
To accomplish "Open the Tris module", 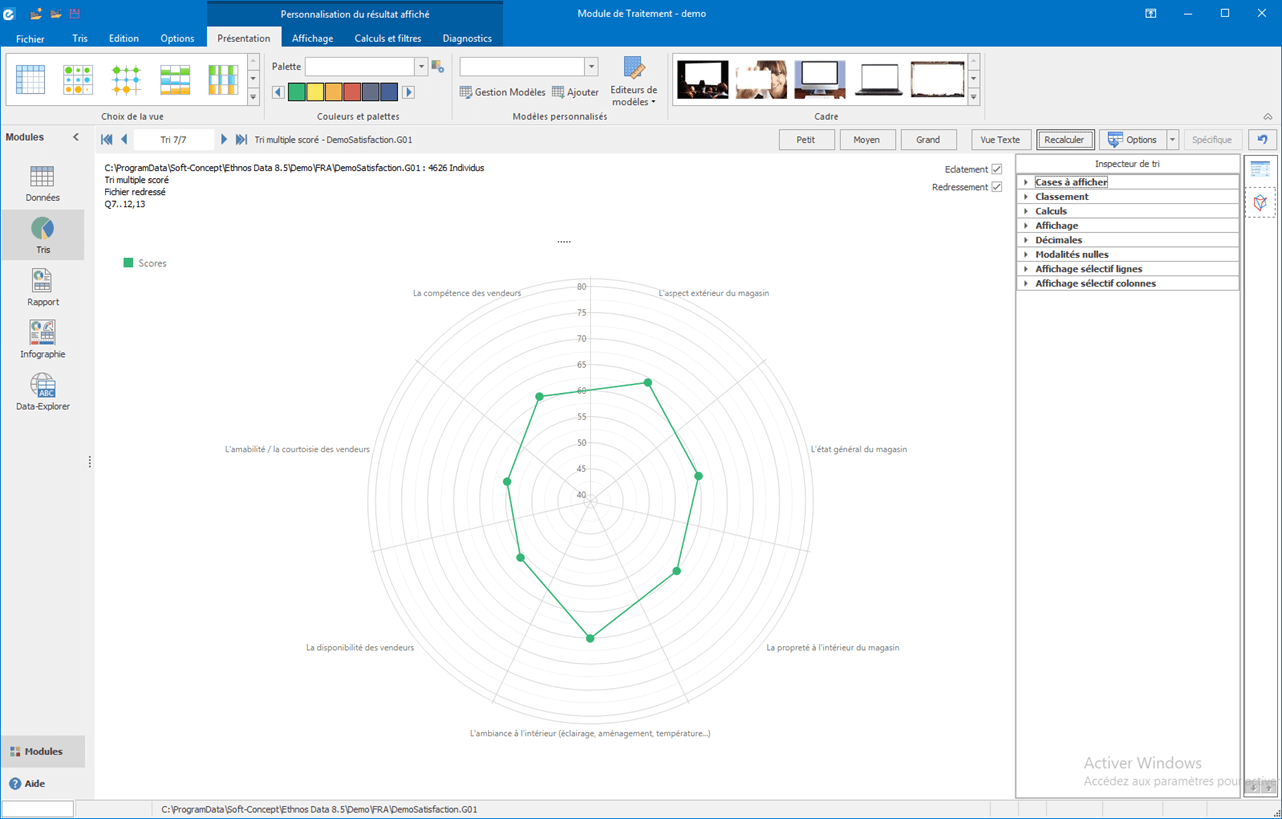I will (42, 236).
